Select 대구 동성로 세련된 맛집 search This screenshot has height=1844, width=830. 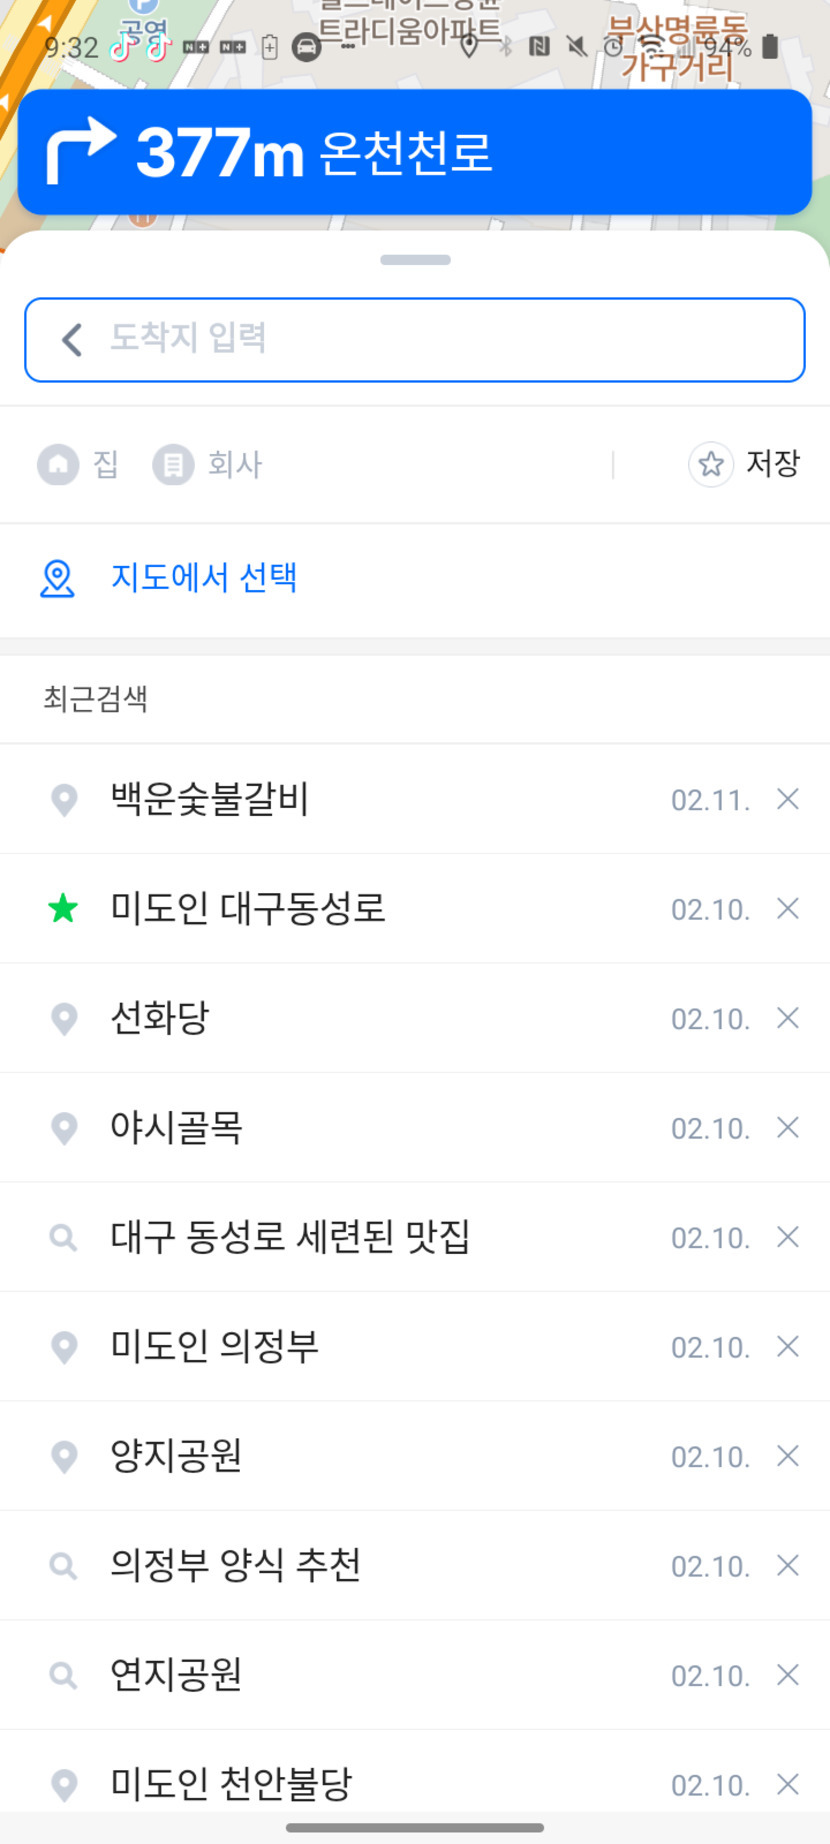coord(290,1237)
